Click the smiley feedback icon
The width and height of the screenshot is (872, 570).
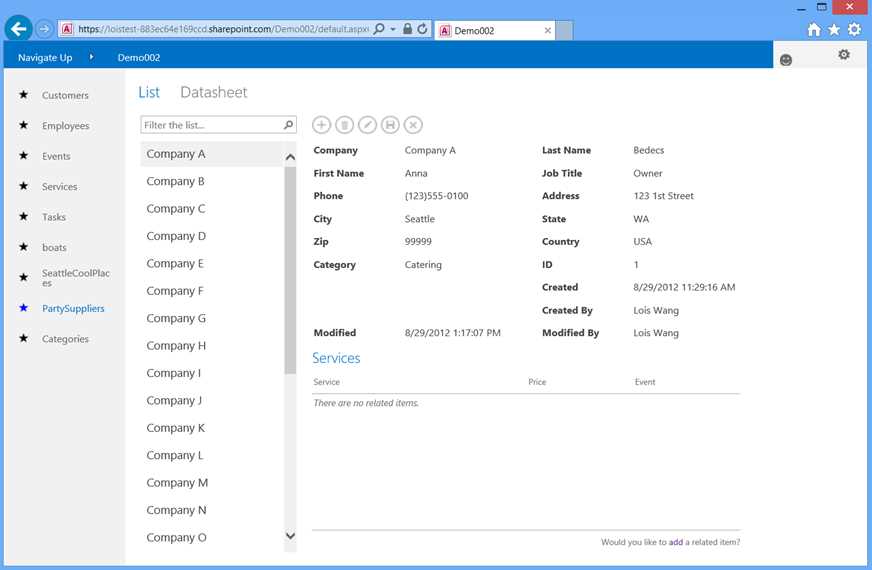[x=786, y=60]
